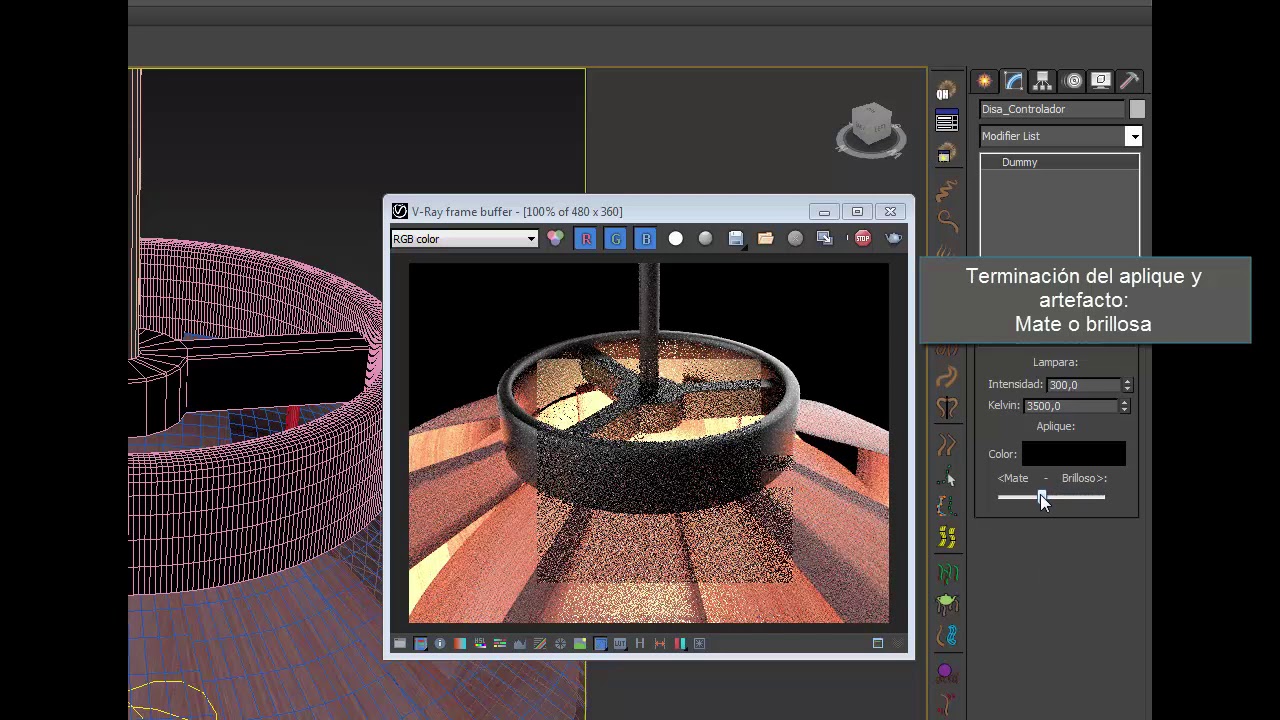Click the Kelvin value field
The height and width of the screenshot is (720, 1280).
click(x=1070, y=406)
